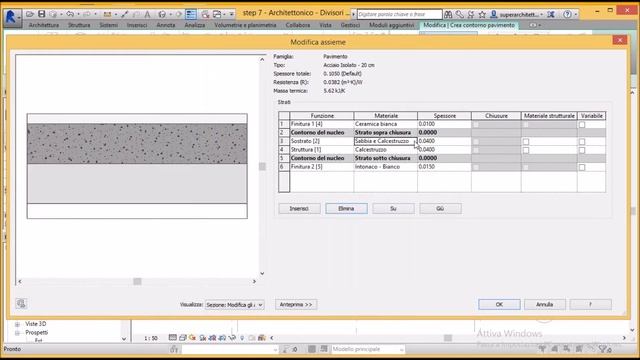The image size is (640, 360).
Task: Click the key subscription center icon
Action: pos(460,14)
